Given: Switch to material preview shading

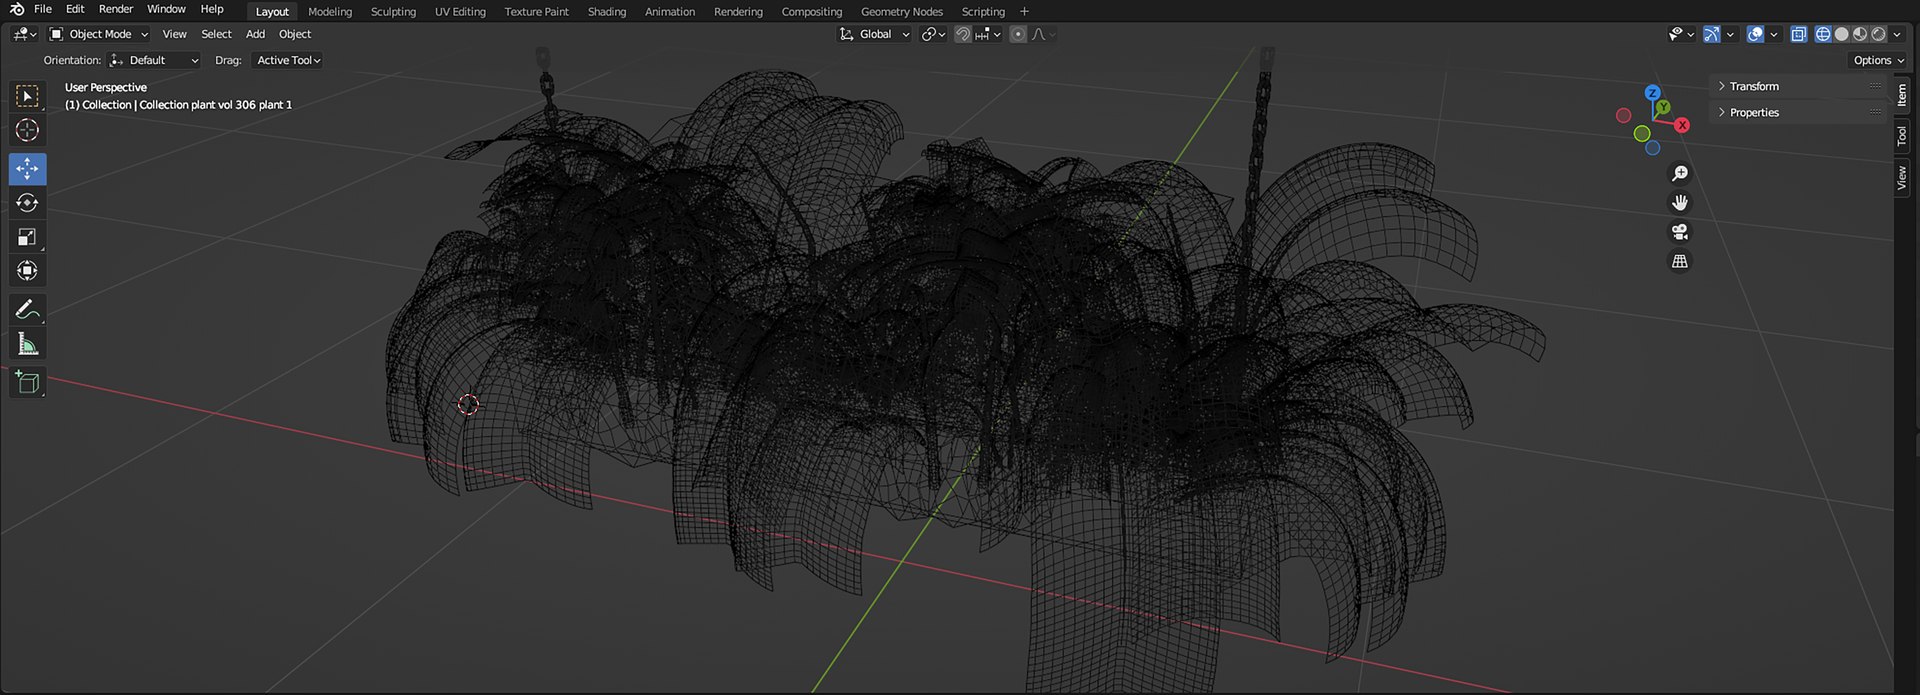Looking at the screenshot, I should pos(1860,34).
